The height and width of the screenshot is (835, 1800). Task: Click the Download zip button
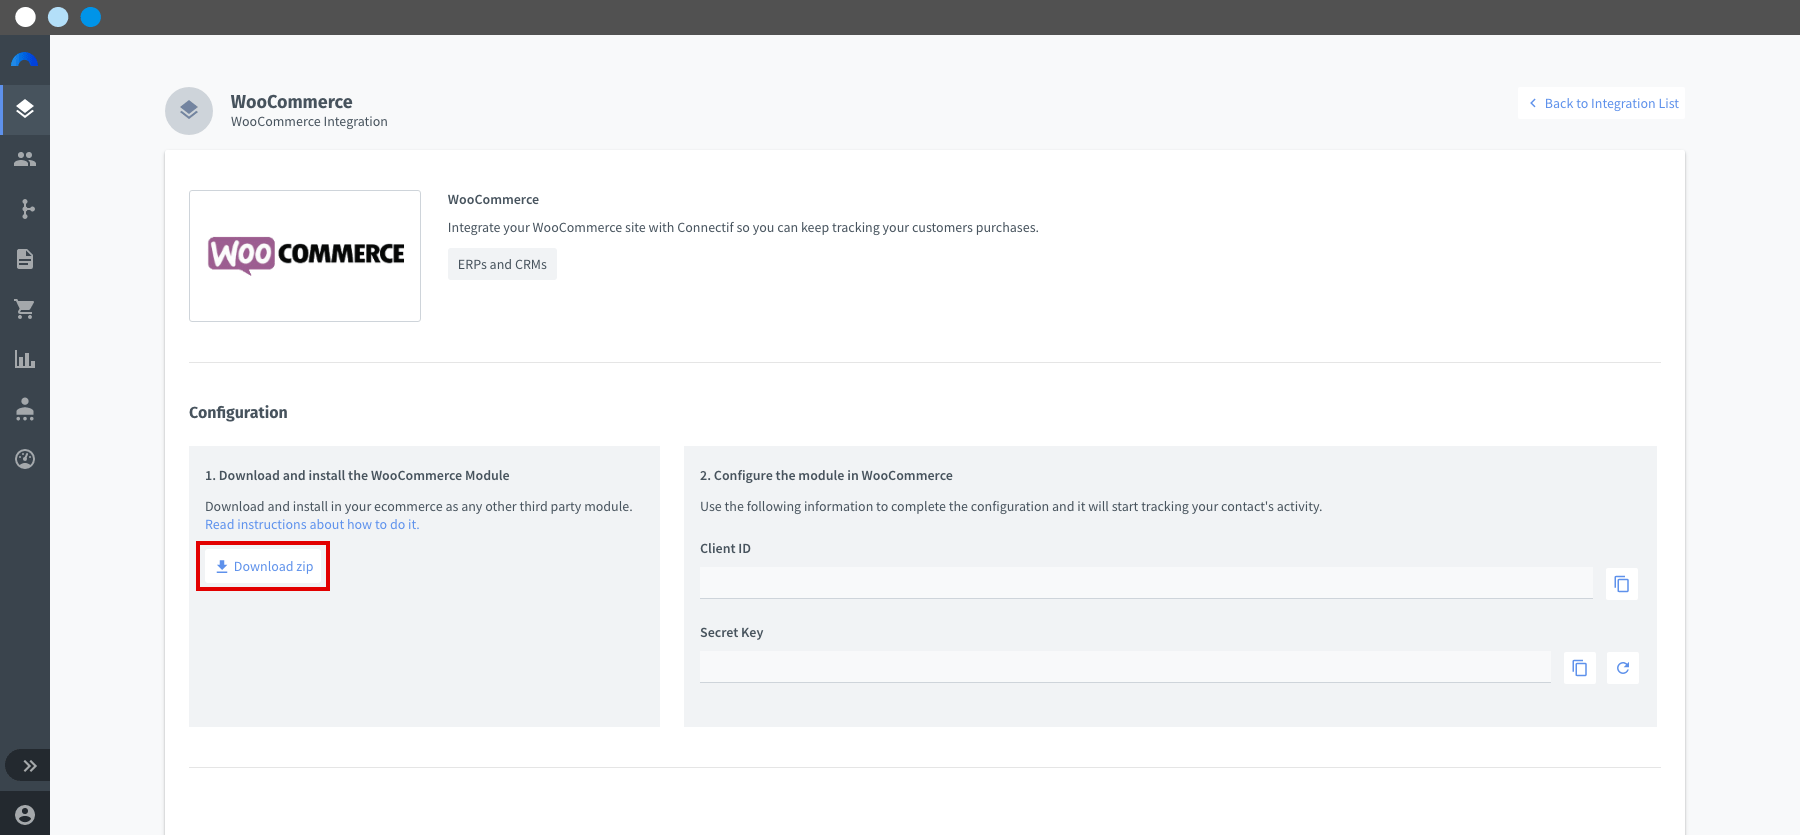264,566
